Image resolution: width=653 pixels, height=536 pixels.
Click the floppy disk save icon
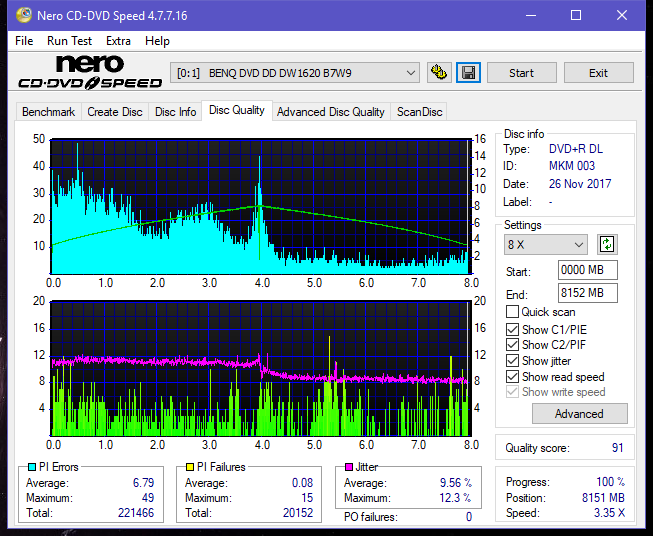468,73
